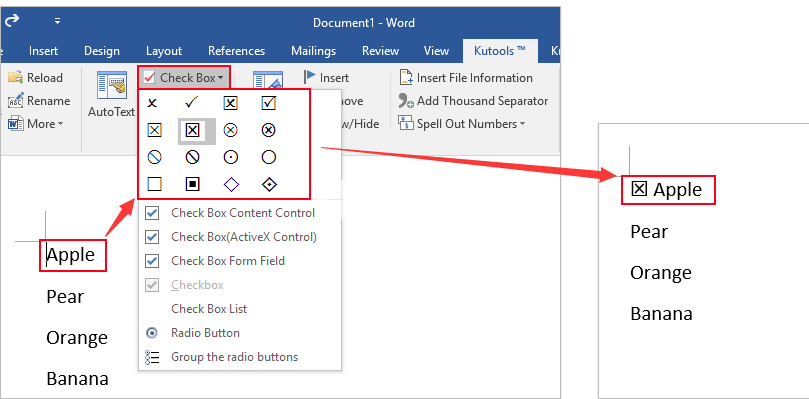
Task: Open the Insert ribbon tab
Action: 43,51
